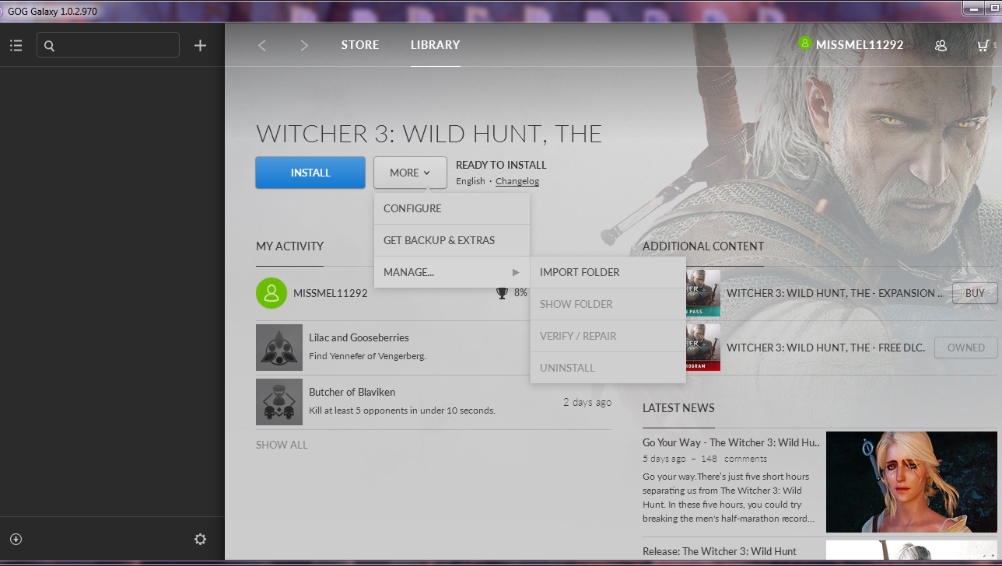Select GET BACKUP & EXTRAS menu entry
This screenshot has height=566, width=1002.
tap(452, 240)
